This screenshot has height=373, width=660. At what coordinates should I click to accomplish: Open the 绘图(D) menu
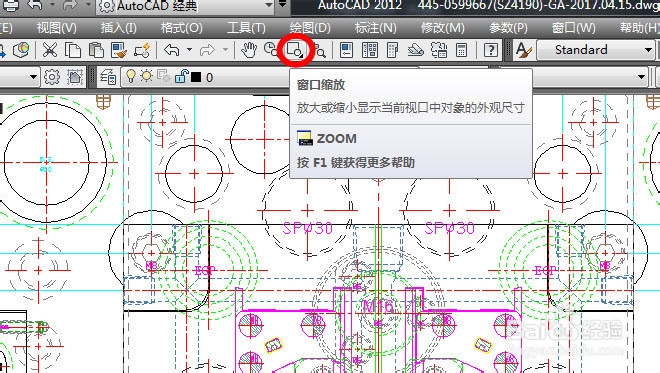(310, 28)
